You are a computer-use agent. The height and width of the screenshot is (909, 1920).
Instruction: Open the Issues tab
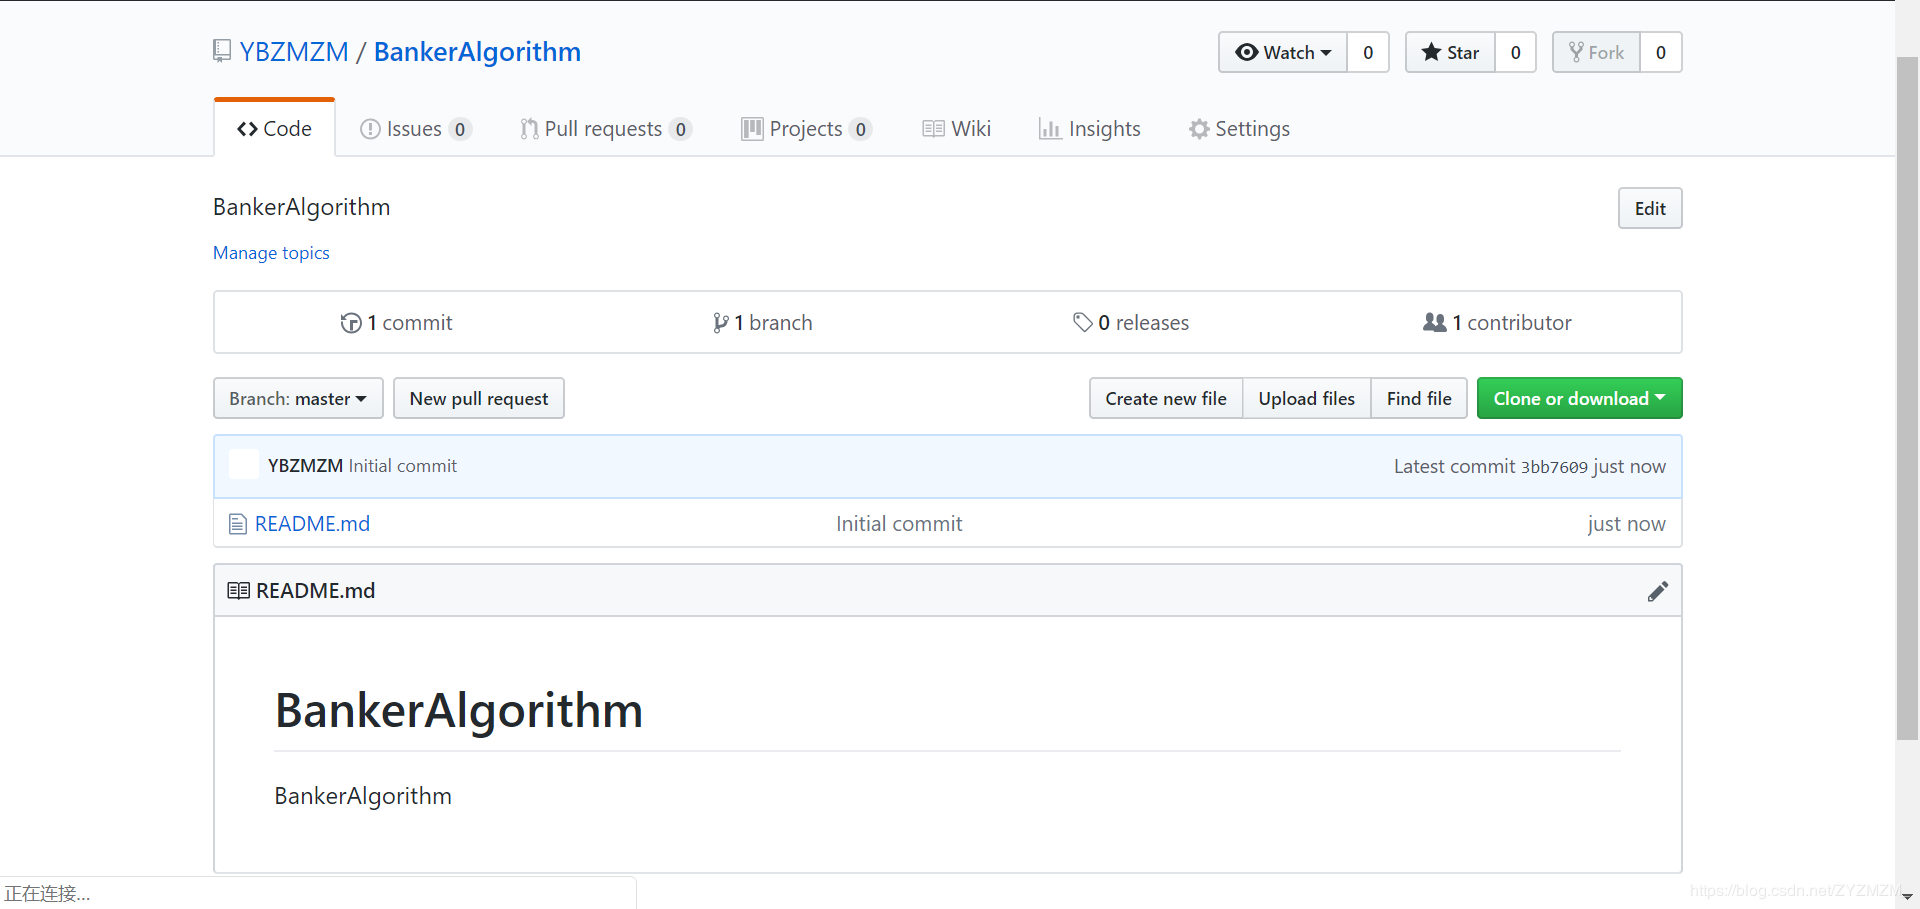click(415, 128)
